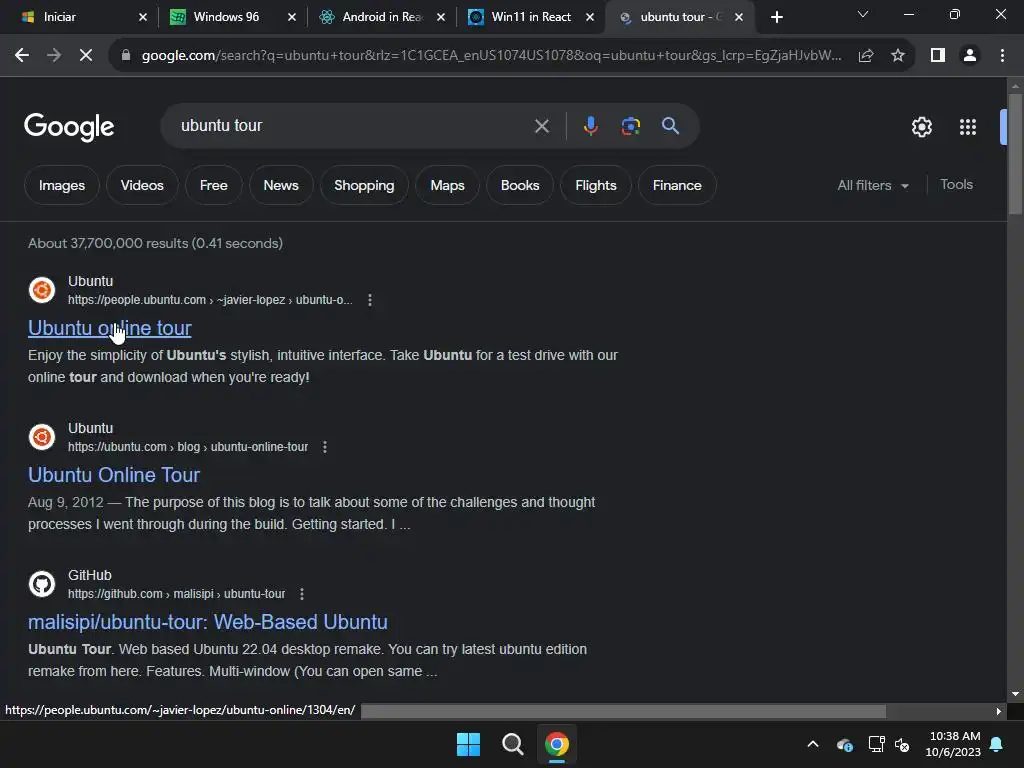Open the clock and date panel
The width and height of the screenshot is (1024, 768).
[953, 744]
